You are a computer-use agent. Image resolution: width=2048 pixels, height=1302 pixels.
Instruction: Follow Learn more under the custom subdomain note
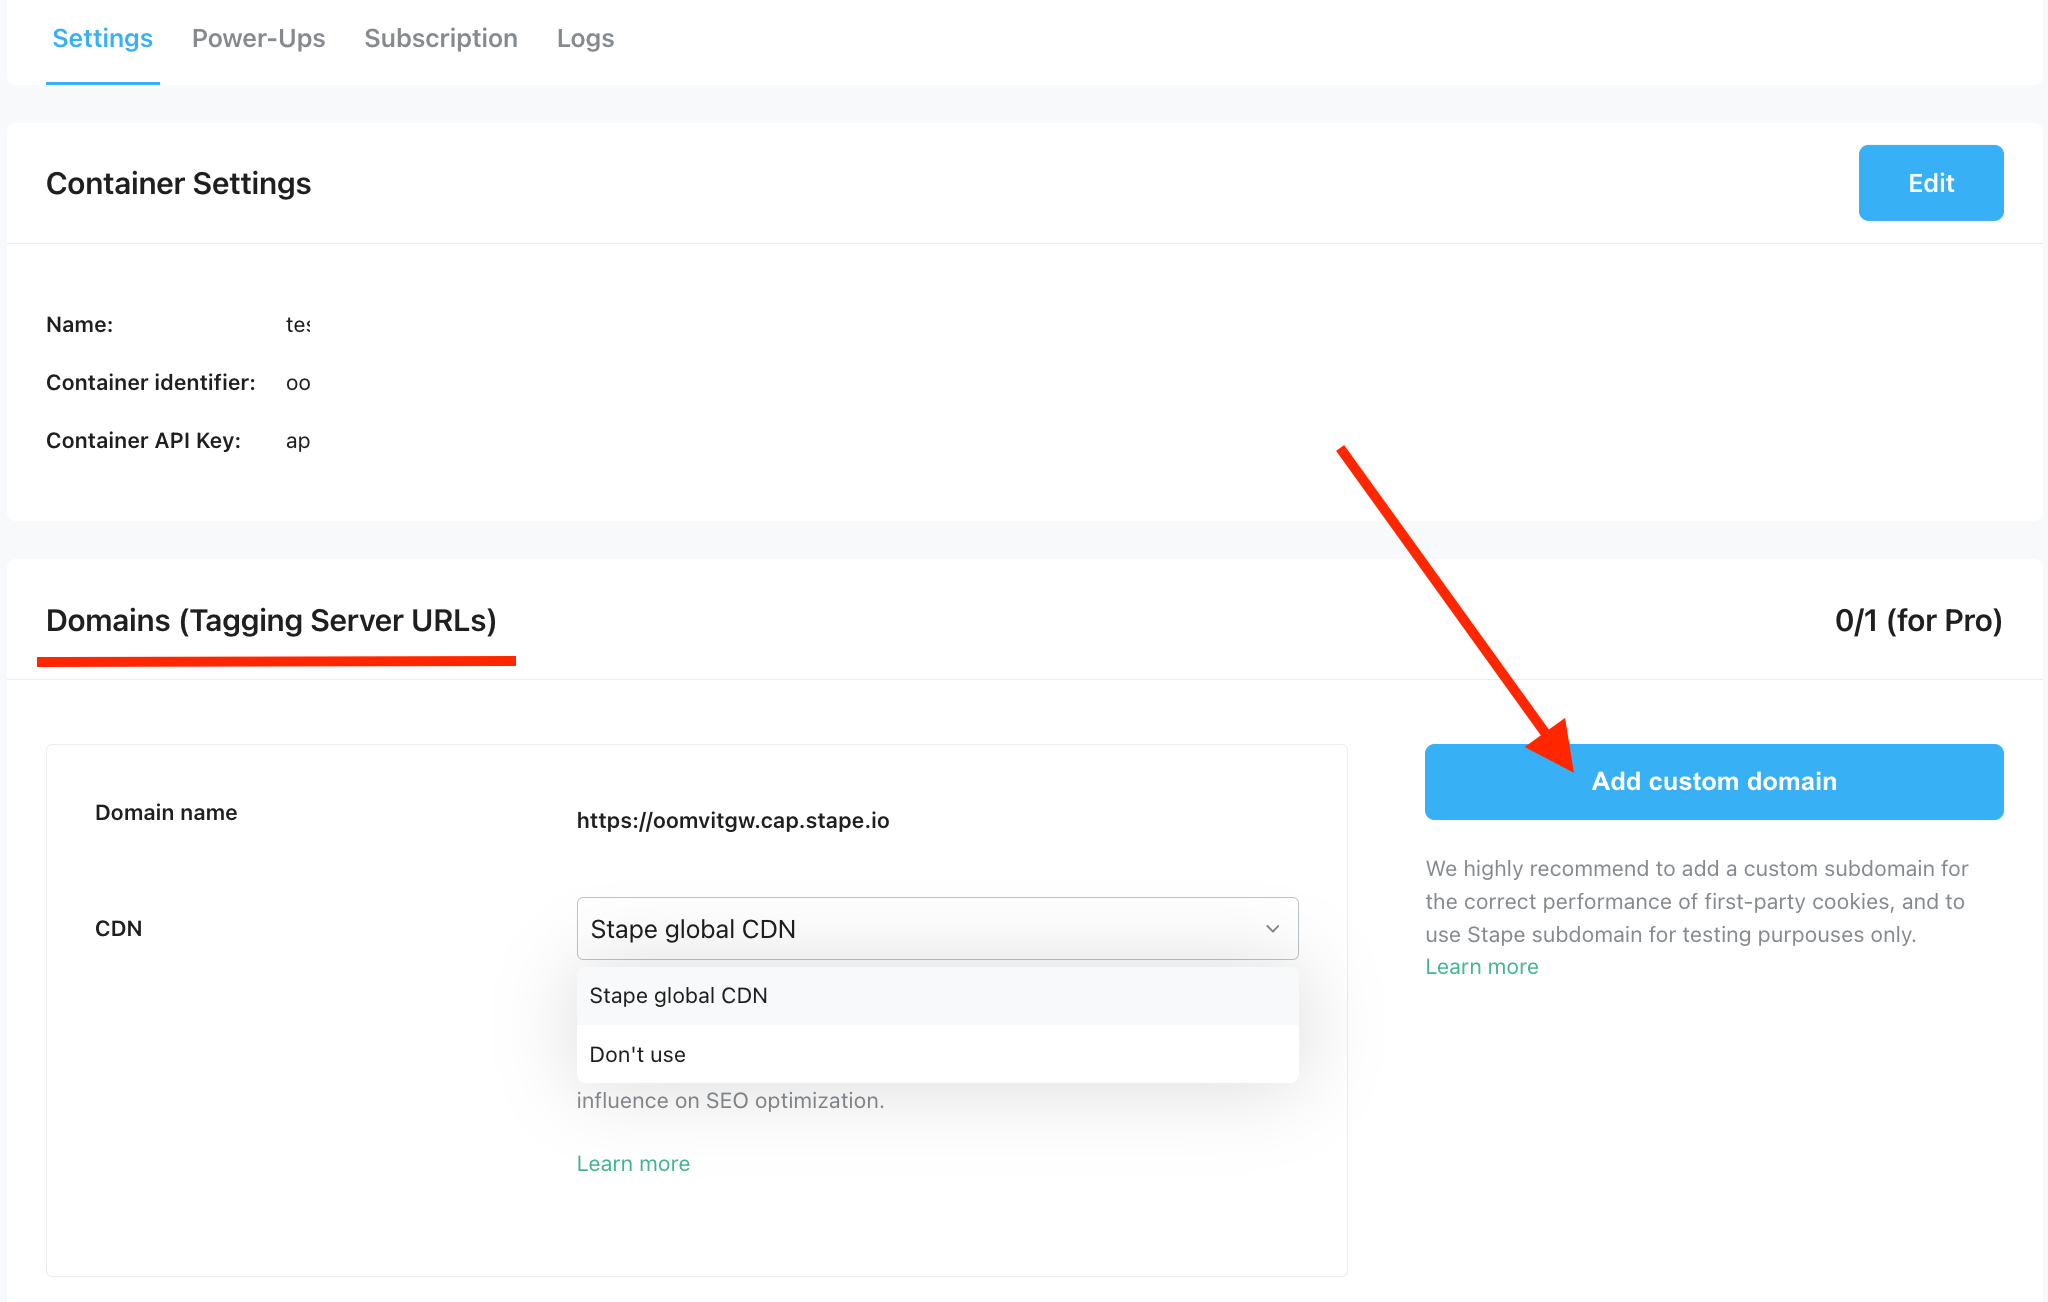pyautogui.click(x=1481, y=966)
